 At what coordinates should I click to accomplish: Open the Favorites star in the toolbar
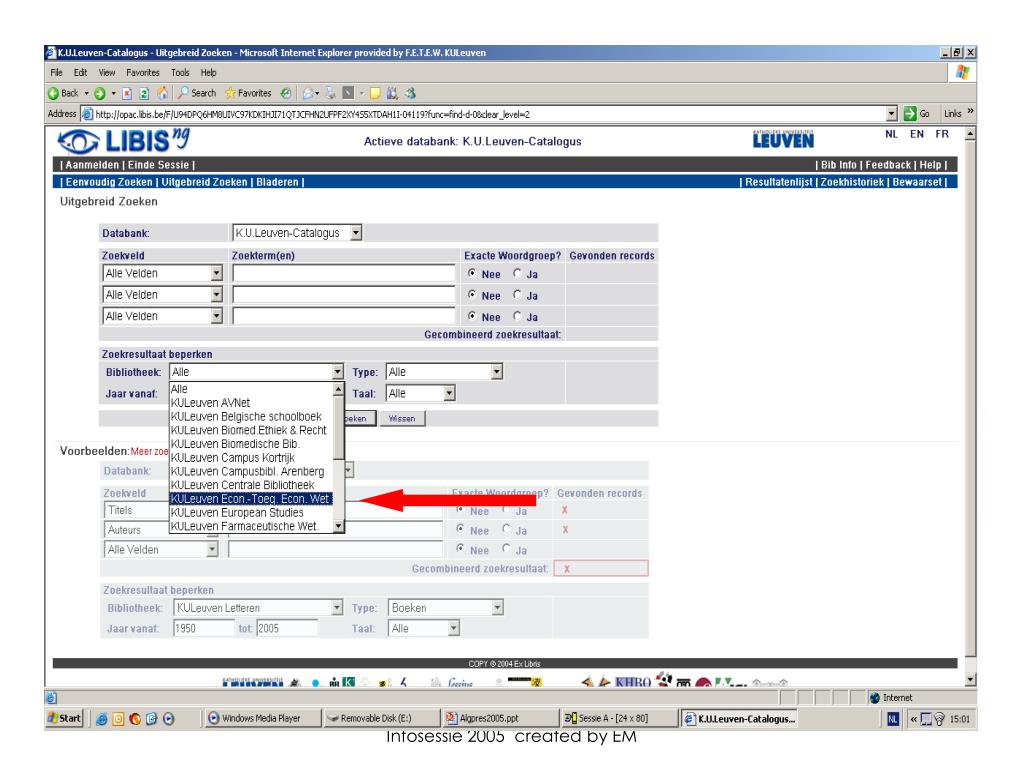[248, 93]
